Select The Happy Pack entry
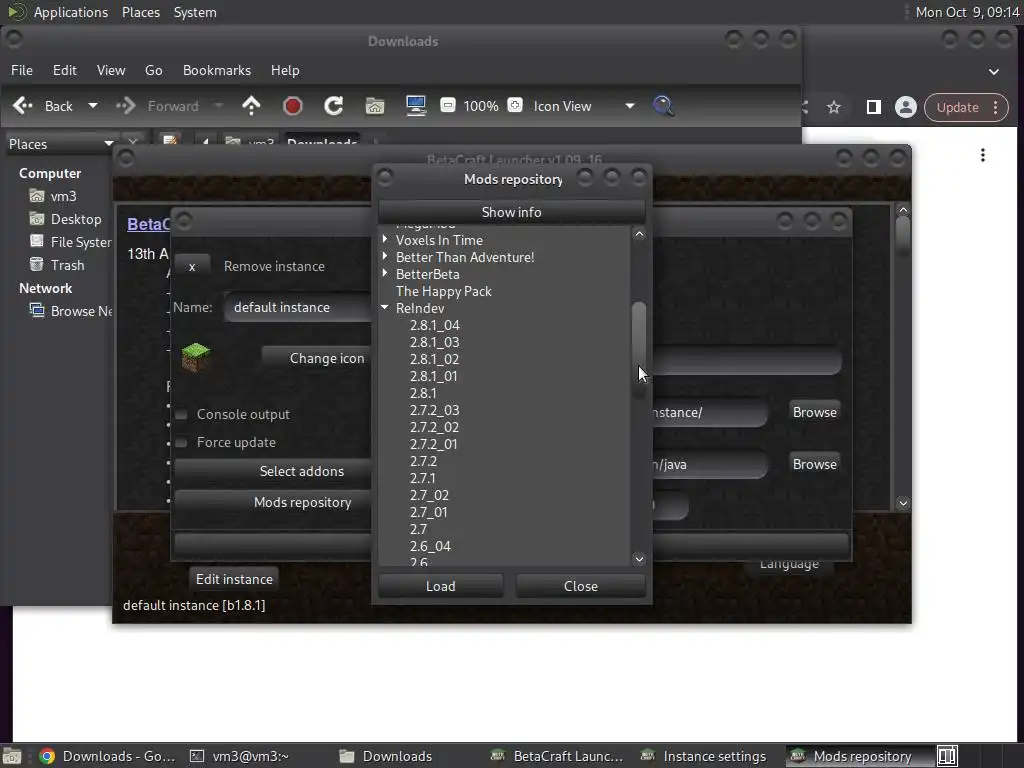The height and width of the screenshot is (768, 1024). (x=443, y=291)
